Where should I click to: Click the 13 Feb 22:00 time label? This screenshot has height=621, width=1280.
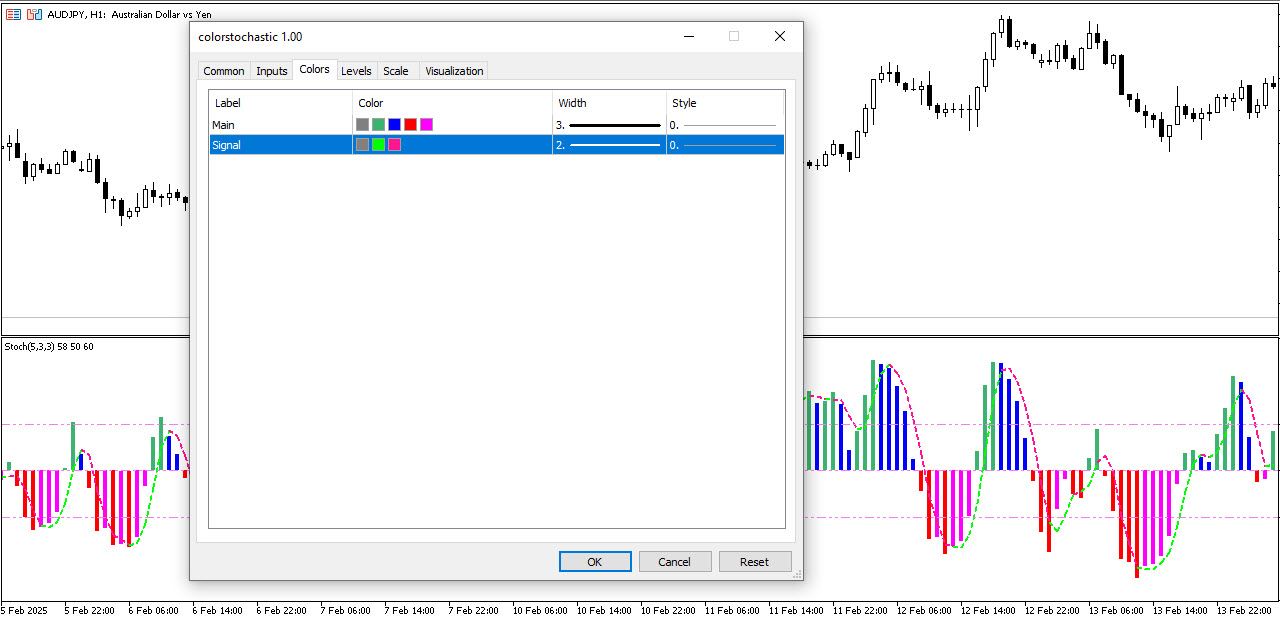coord(1242,610)
